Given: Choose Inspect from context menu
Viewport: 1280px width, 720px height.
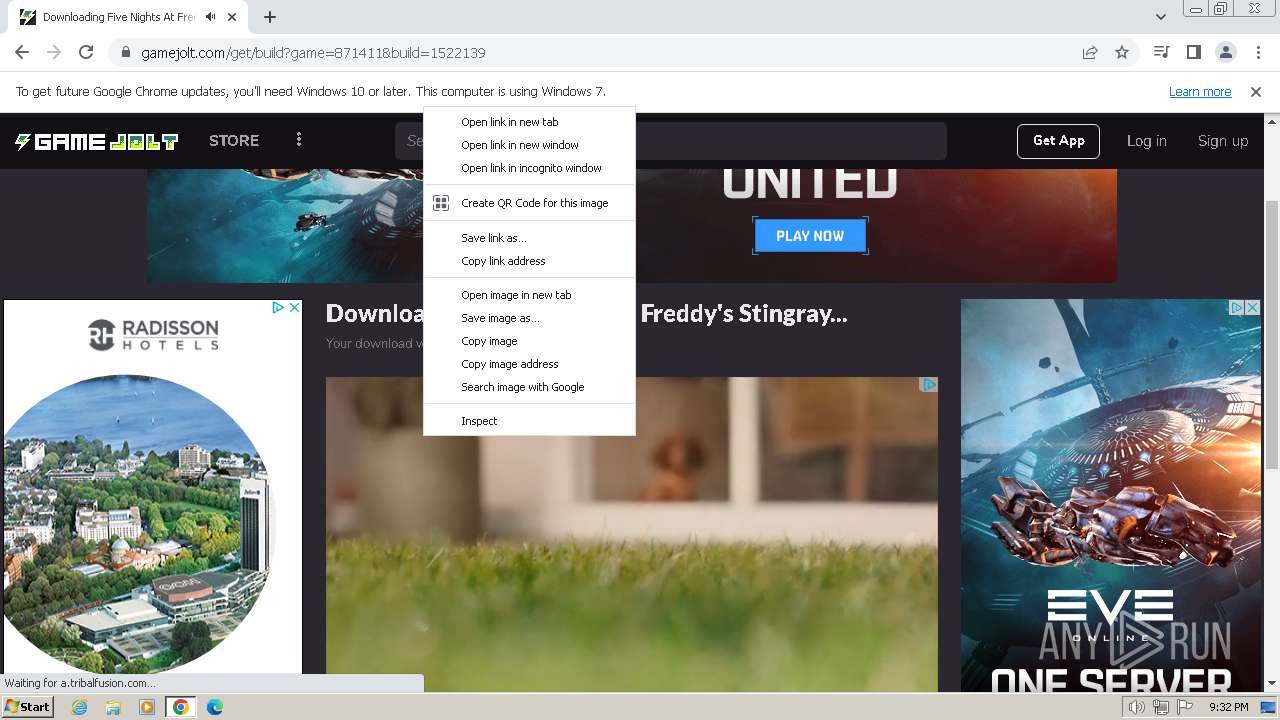Looking at the screenshot, I should tap(529, 421).
